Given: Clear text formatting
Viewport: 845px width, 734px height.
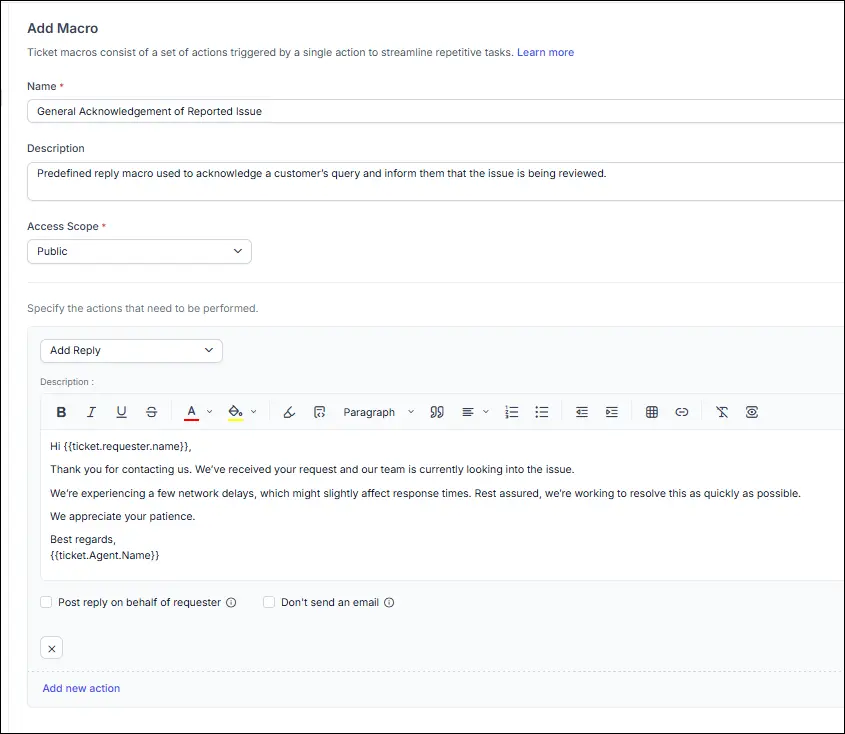Looking at the screenshot, I should tap(722, 412).
